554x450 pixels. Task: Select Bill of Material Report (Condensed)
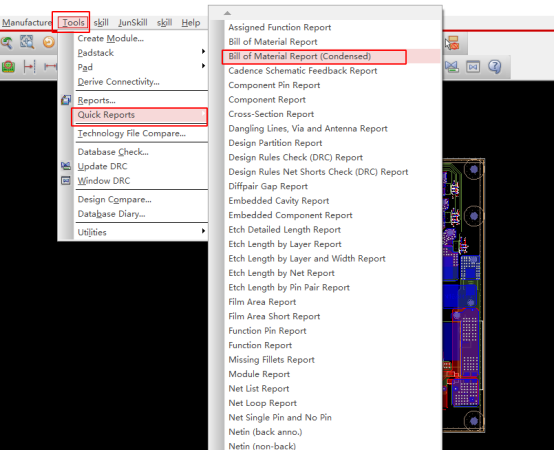(300, 57)
